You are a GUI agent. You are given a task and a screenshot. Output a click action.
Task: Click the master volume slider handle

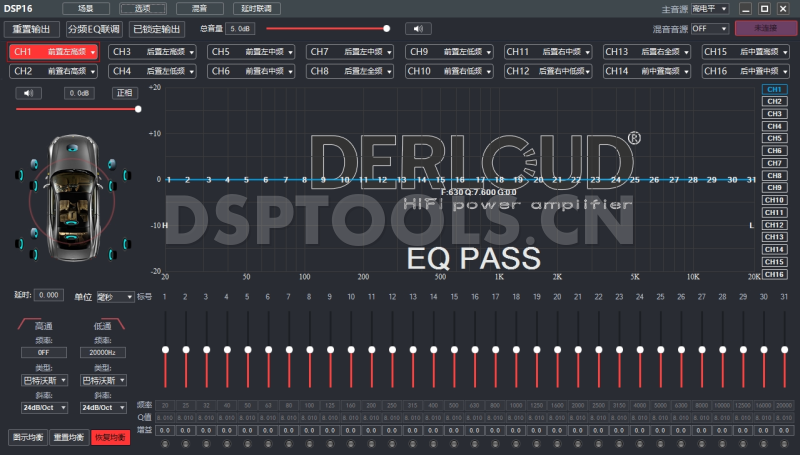coord(386,29)
